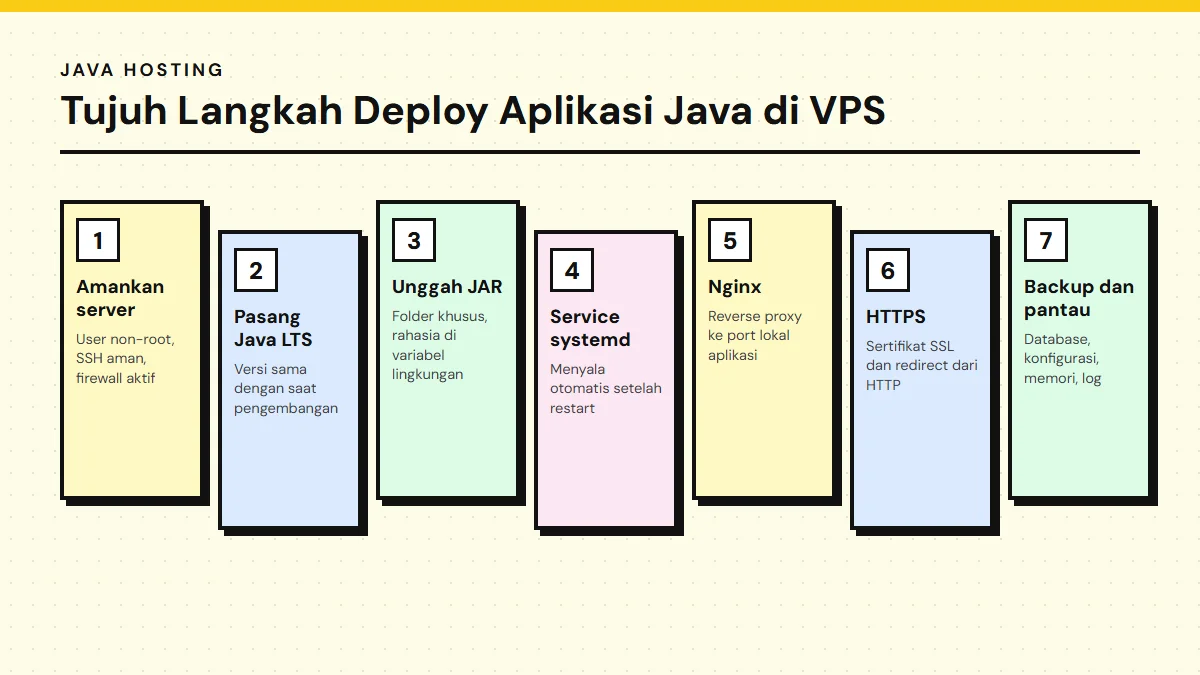Image resolution: width=1200 pixels, height=675 pixels.
Task: Select the "HTTPS" heading
Action: [x=896, y=317]
